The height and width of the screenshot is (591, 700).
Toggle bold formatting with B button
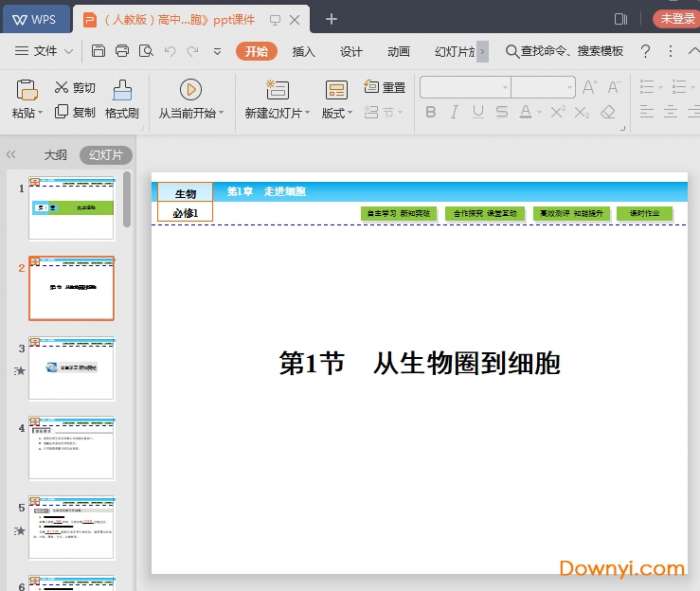[431, 112]
